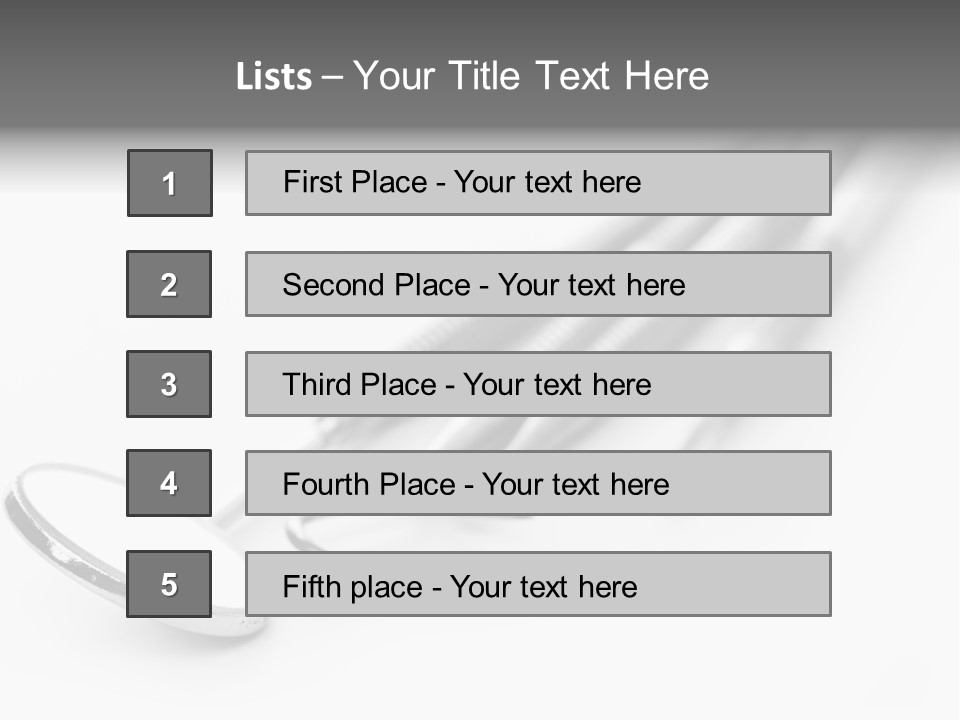Click 'Your text here' in First Place box

(547, 182)
